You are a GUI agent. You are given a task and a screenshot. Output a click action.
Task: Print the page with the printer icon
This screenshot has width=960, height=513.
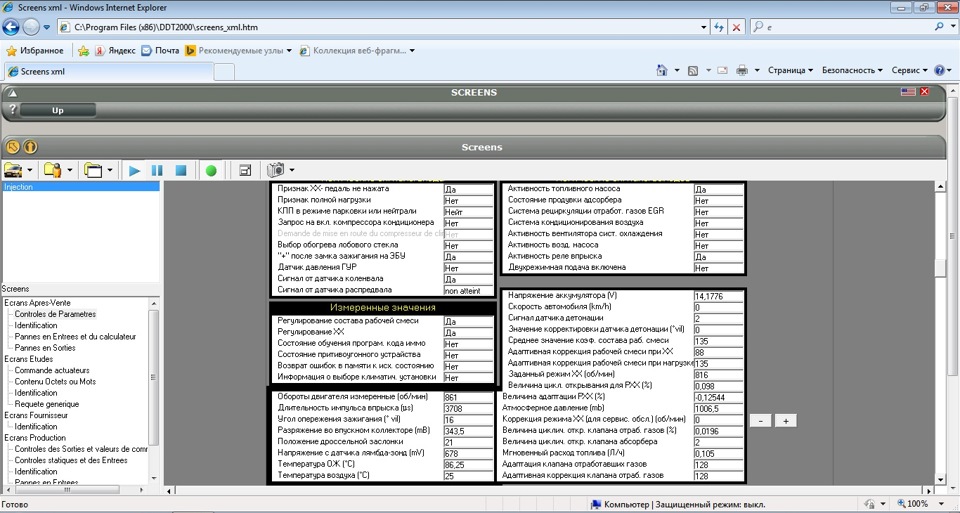(742, 70)
